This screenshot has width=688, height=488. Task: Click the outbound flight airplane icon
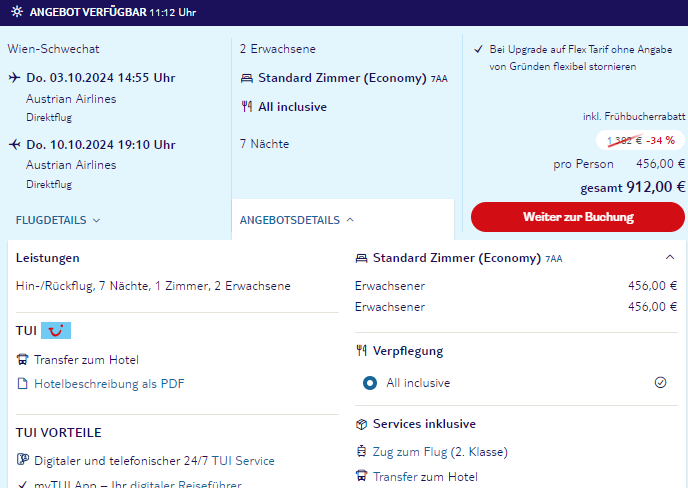[x=14, y=78]
